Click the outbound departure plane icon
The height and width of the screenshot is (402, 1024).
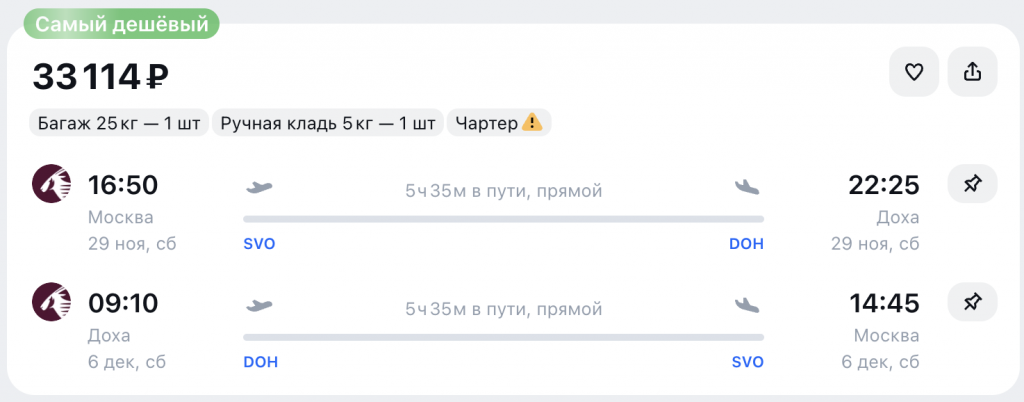pos(259,186)
